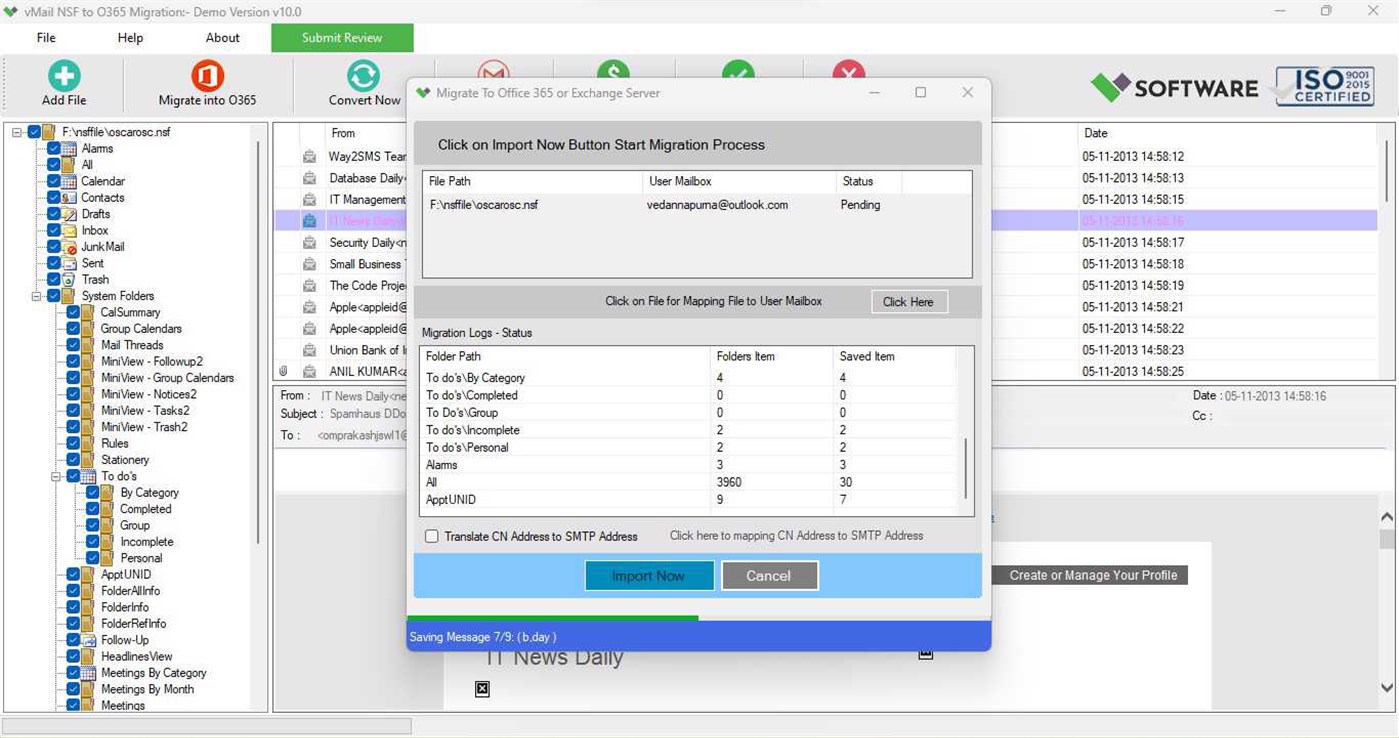Click the Click Here mapping button

[x=908, y=301]
